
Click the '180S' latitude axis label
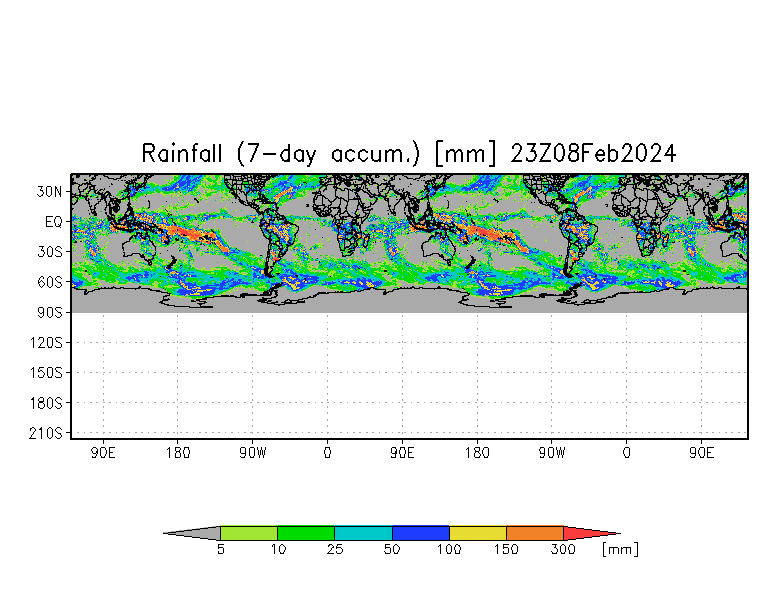pyautogui.click(x=46, y=403)
